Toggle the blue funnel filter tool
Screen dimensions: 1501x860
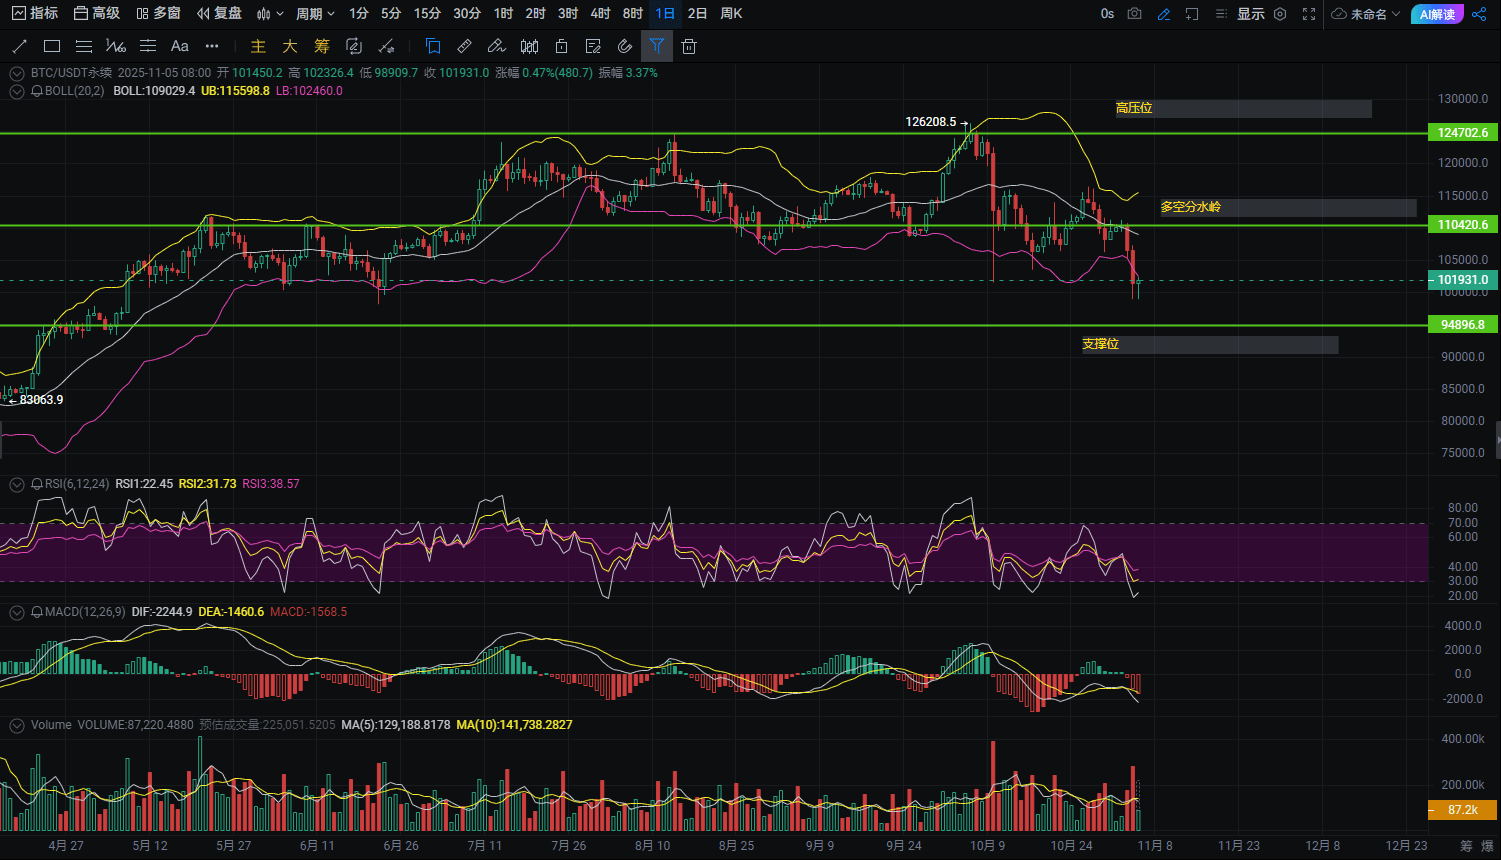coord(656,46)
